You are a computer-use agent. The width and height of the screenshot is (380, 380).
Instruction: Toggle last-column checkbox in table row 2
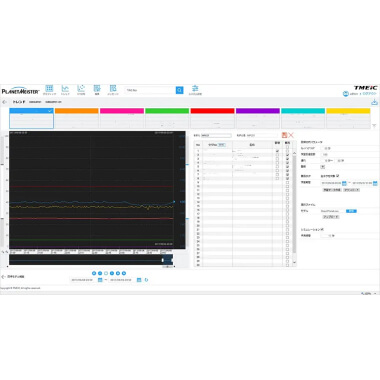[x=287, y=155]
